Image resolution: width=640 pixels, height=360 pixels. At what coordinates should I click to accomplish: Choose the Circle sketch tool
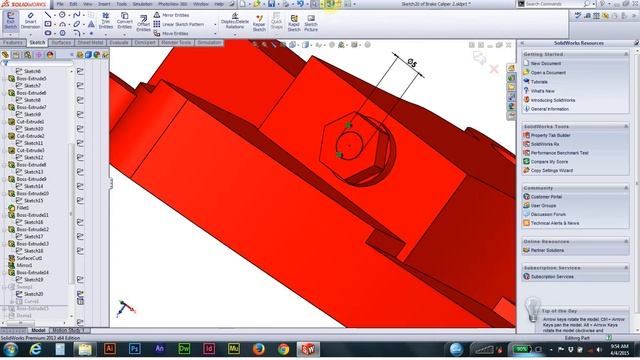(x=62, y=15)
